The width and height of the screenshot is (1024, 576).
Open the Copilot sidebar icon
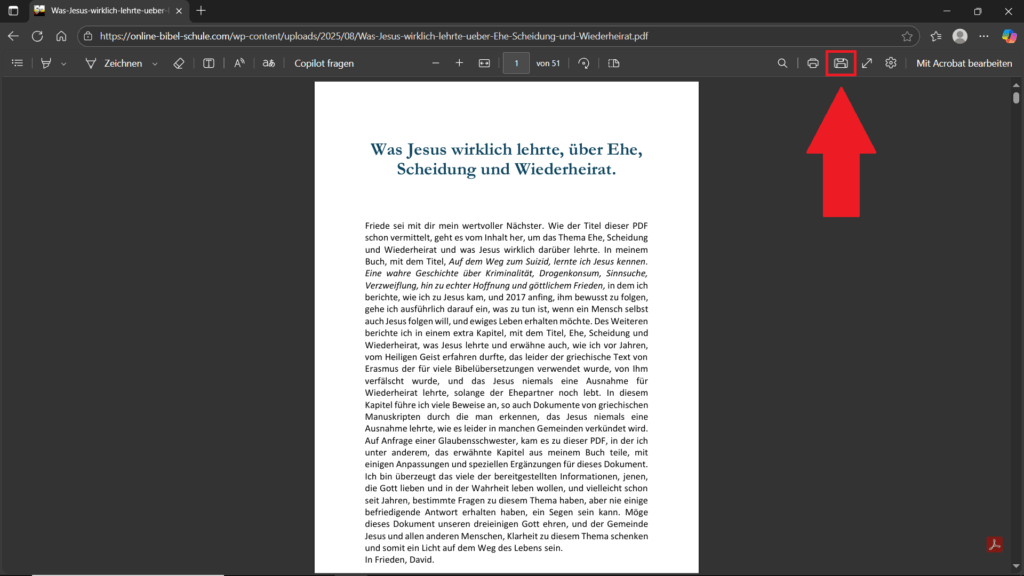point(1009,37)
